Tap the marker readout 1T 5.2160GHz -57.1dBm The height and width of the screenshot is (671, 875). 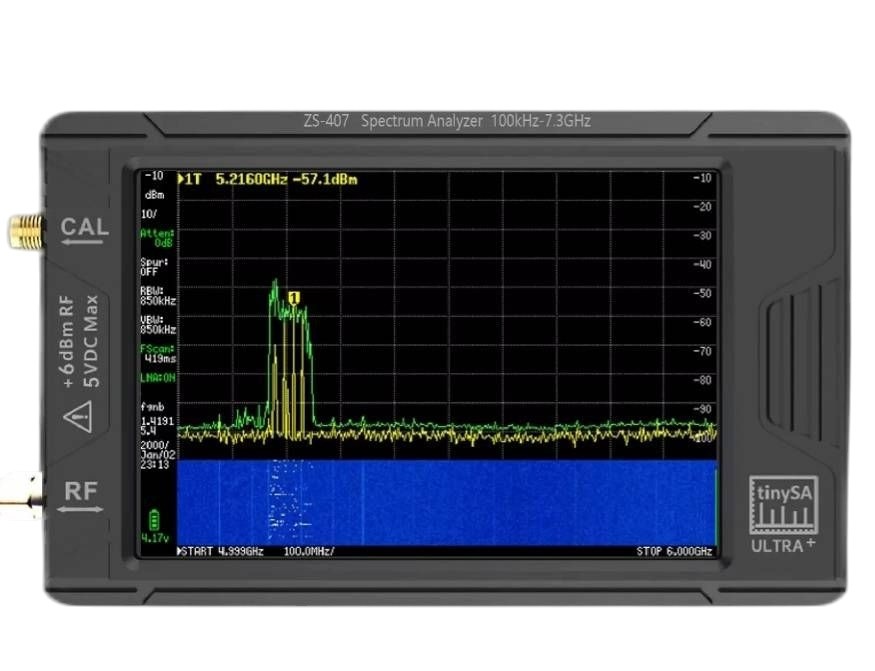[x=268, y=179]
